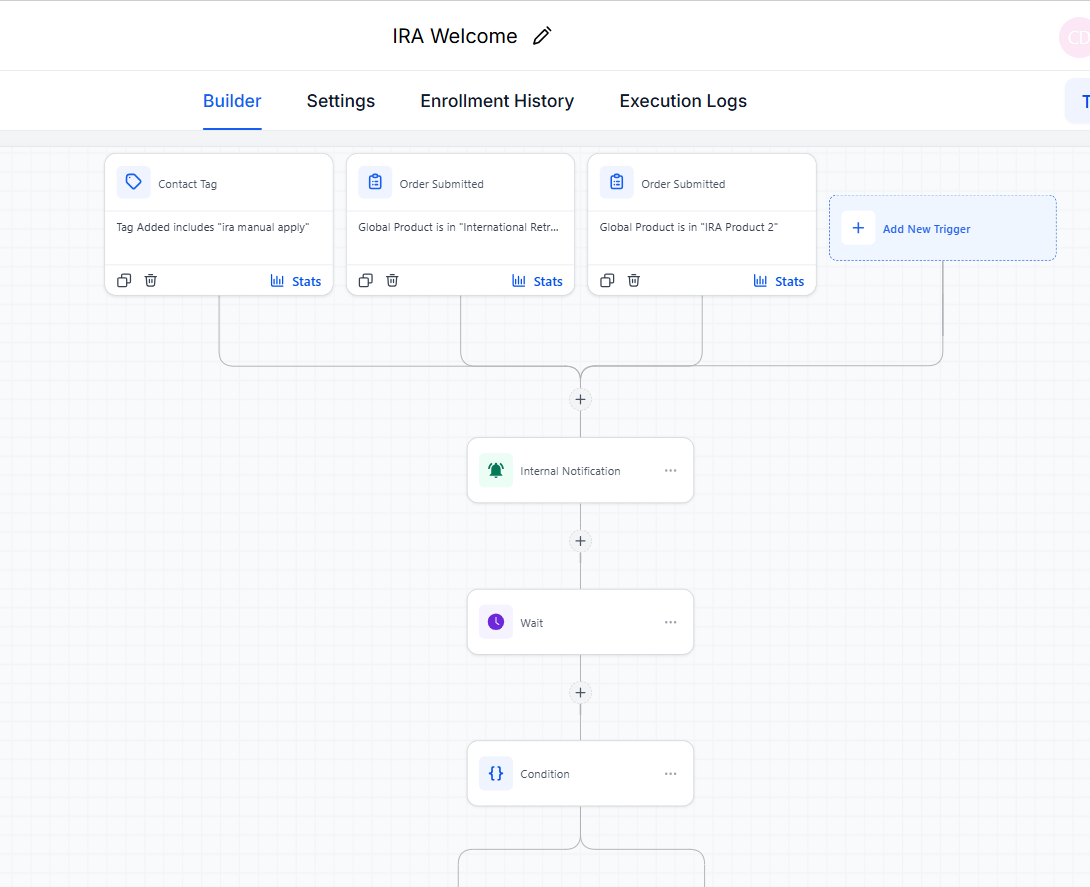This screenshot has width=1090, height=887.
Task: Open the Condition step options menu
Action: (x=670, y=774)
